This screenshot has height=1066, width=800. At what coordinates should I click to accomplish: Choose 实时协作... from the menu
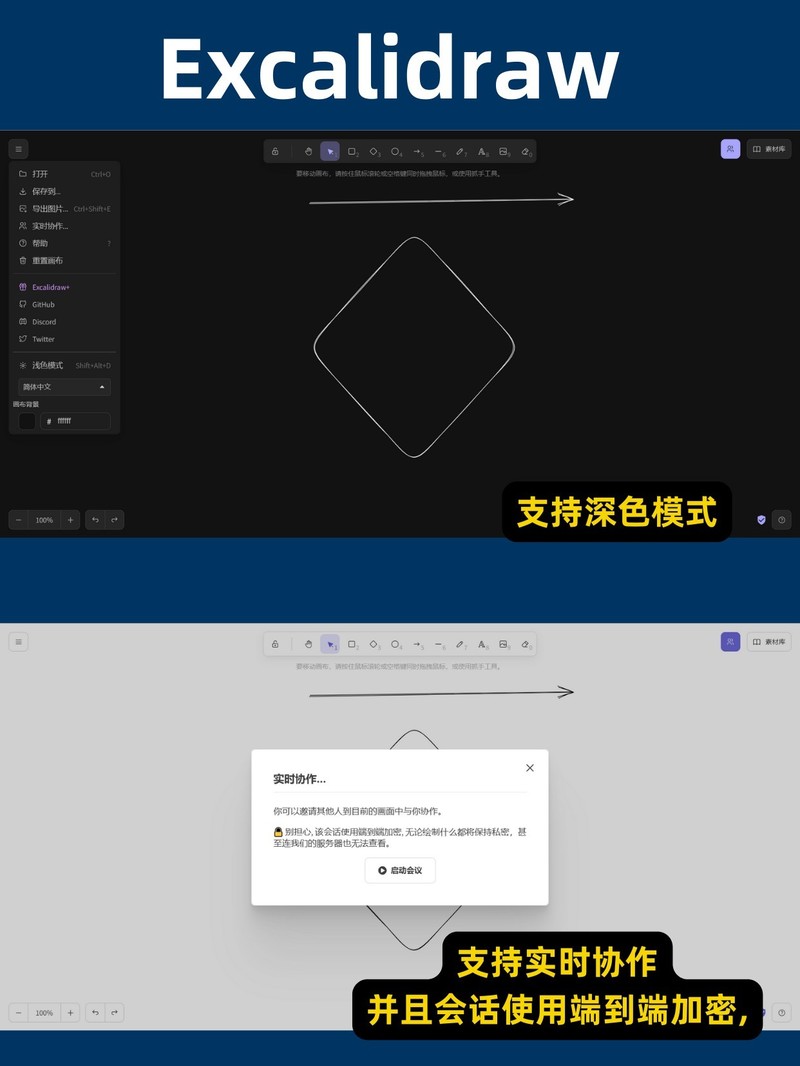click(65, 226)
